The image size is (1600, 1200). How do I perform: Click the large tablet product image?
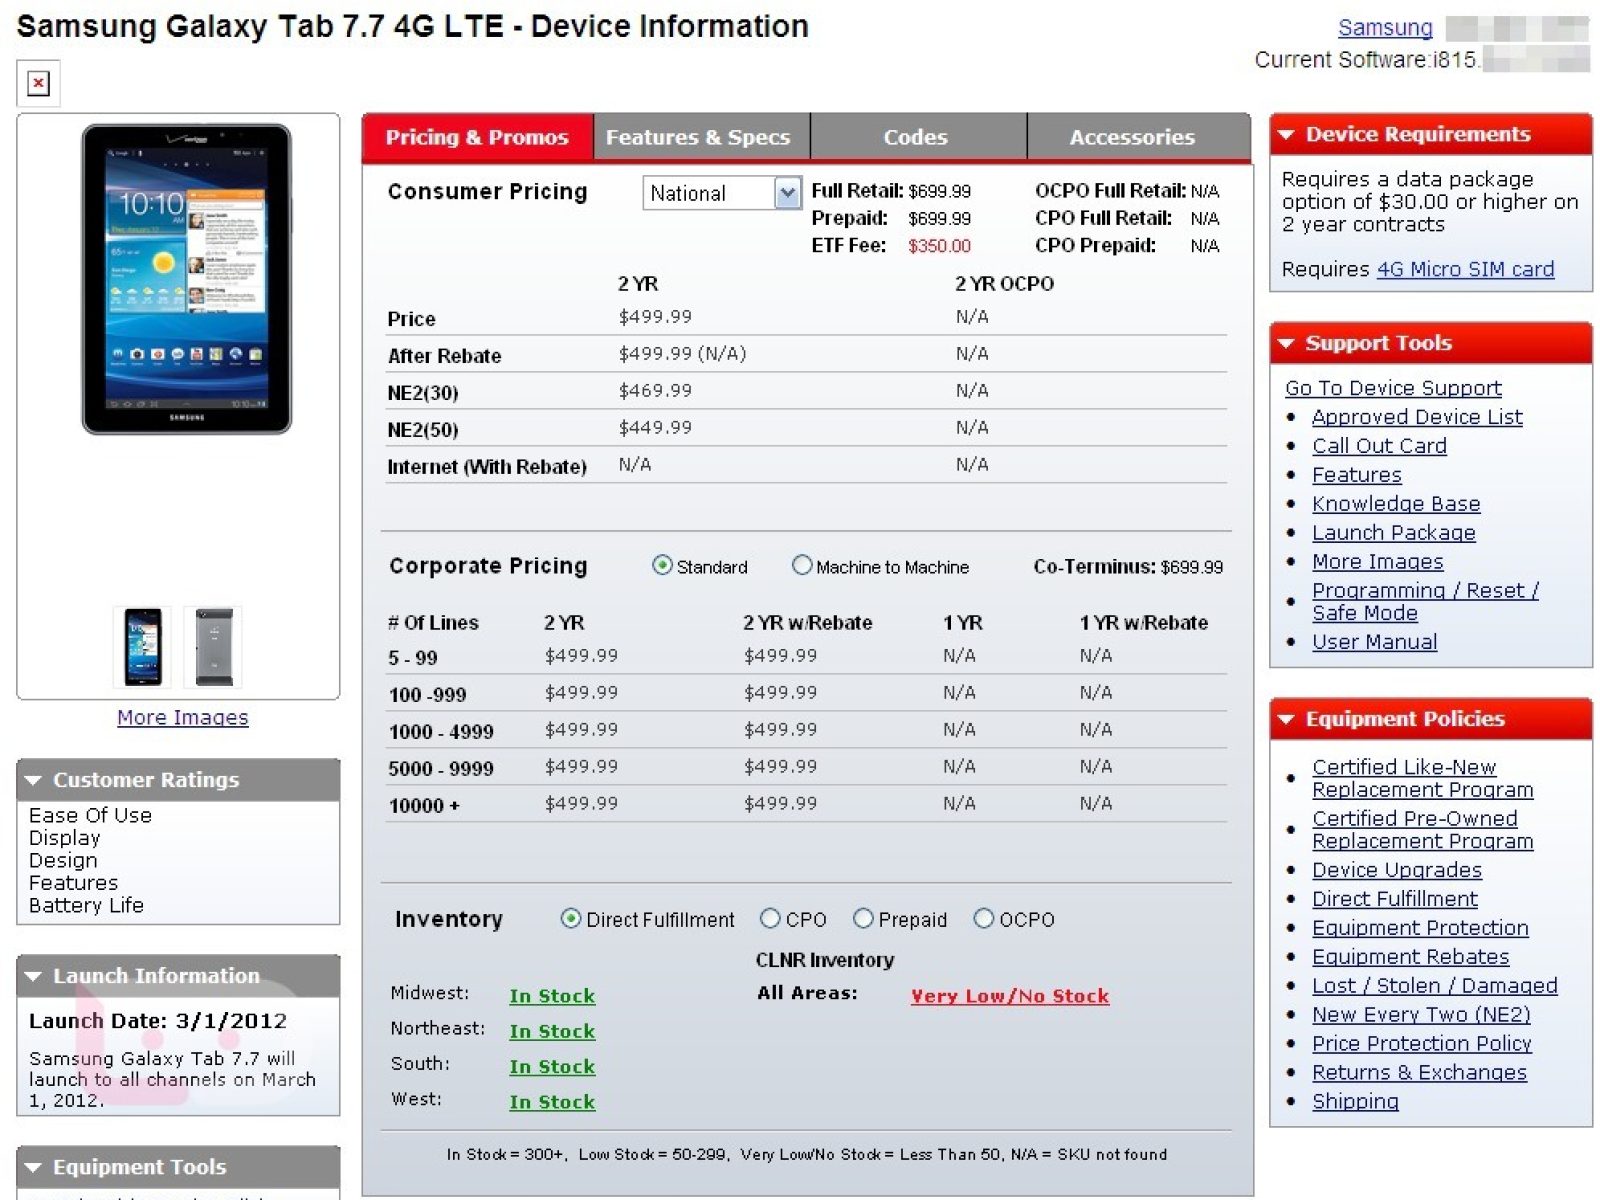187,279
